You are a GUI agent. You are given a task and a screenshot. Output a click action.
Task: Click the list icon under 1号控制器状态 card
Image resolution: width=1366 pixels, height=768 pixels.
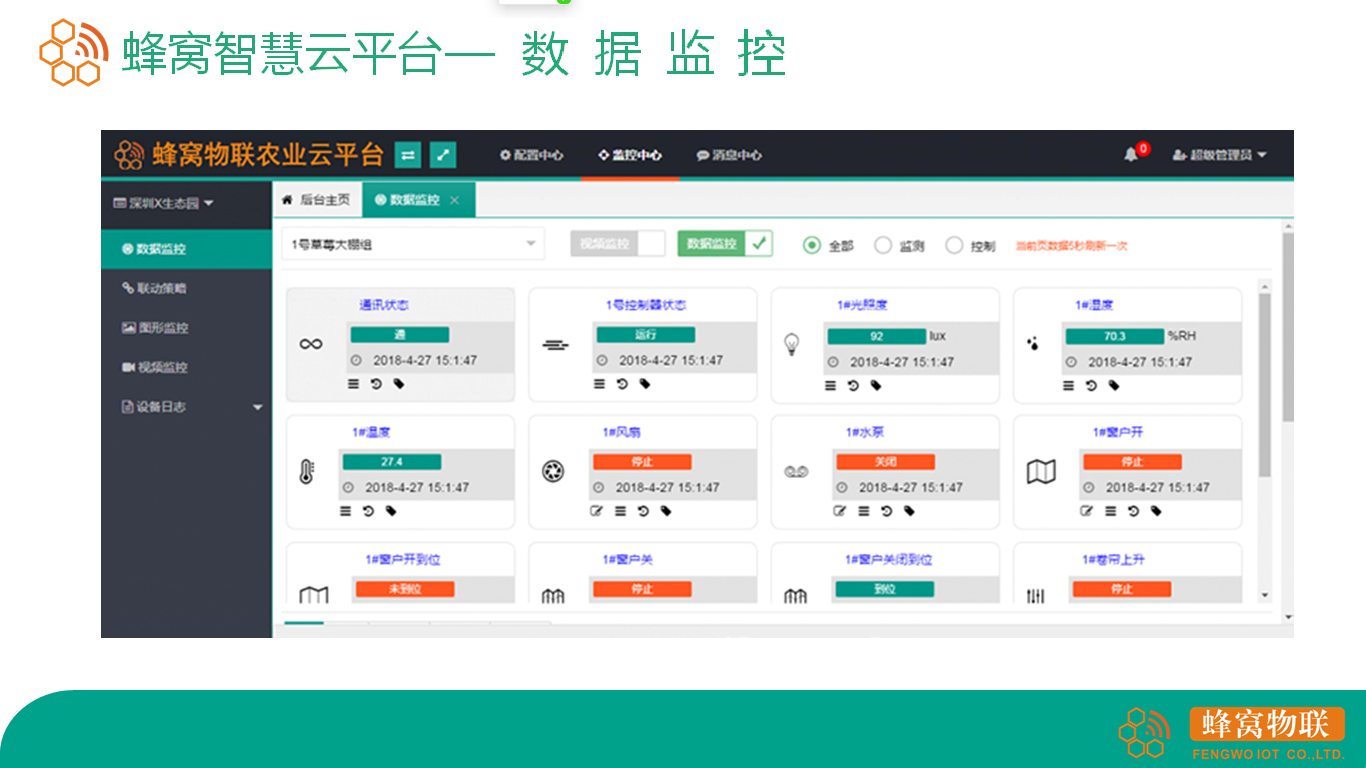(599, 383)
